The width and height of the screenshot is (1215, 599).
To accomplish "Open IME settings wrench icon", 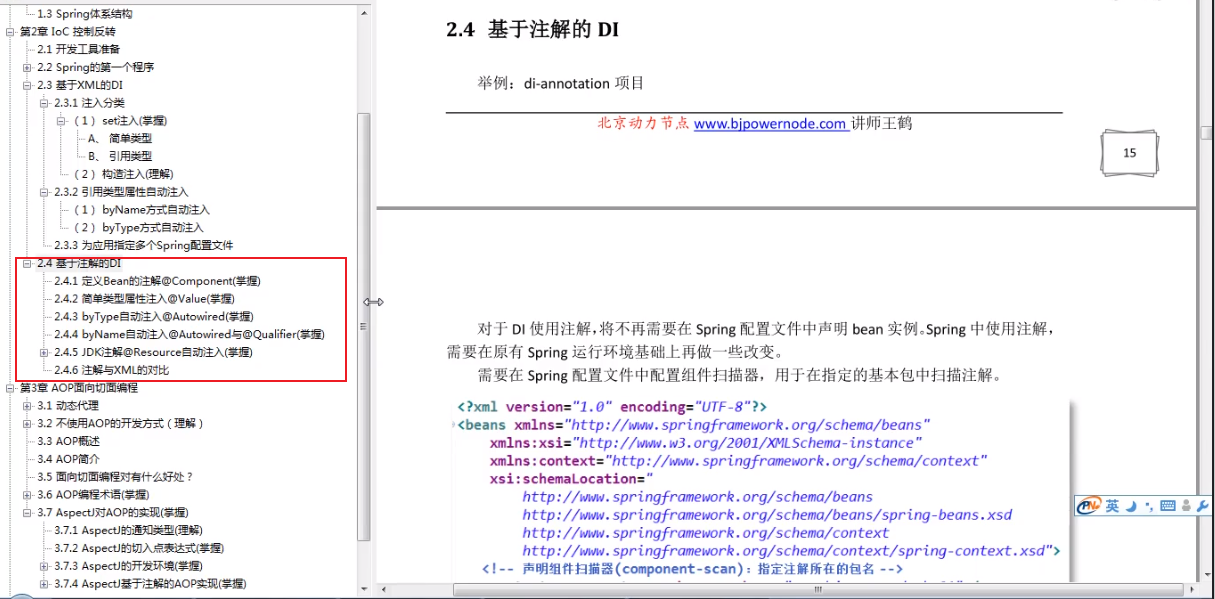I will (x=1202, y=507).
